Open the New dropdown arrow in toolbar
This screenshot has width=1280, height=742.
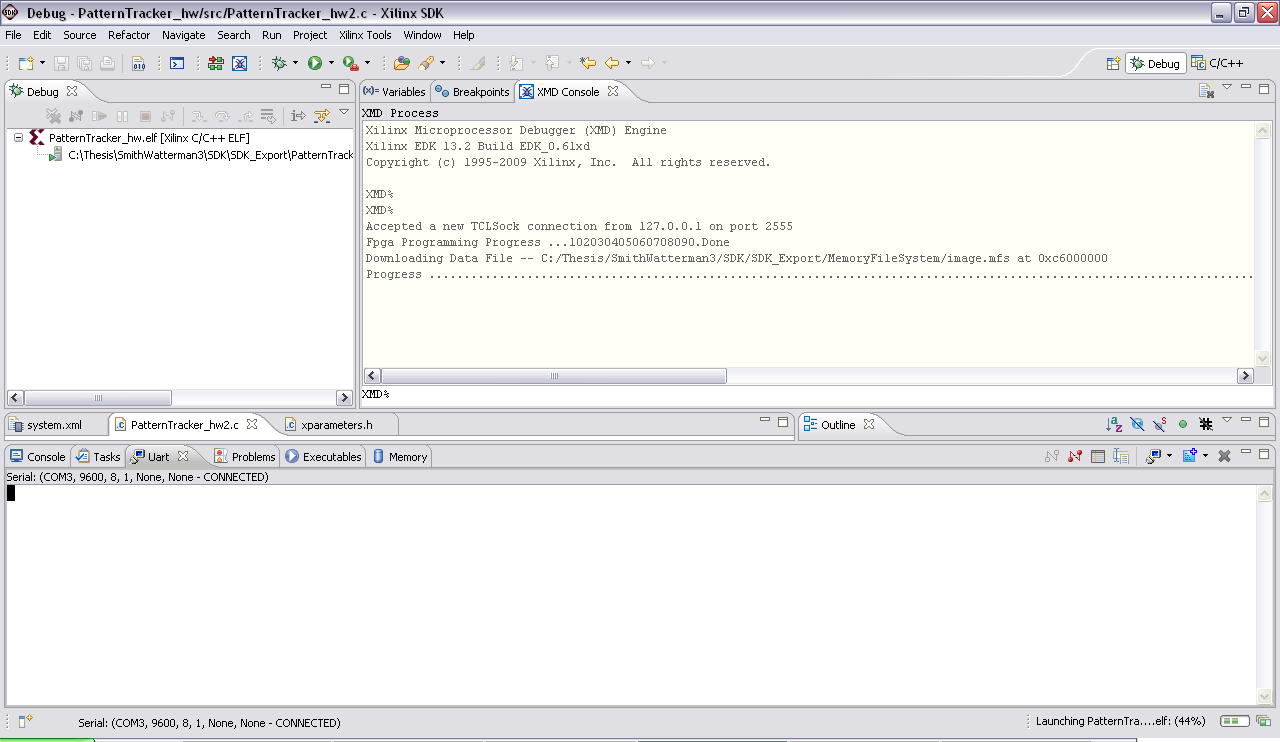click(x=41, y=63)
